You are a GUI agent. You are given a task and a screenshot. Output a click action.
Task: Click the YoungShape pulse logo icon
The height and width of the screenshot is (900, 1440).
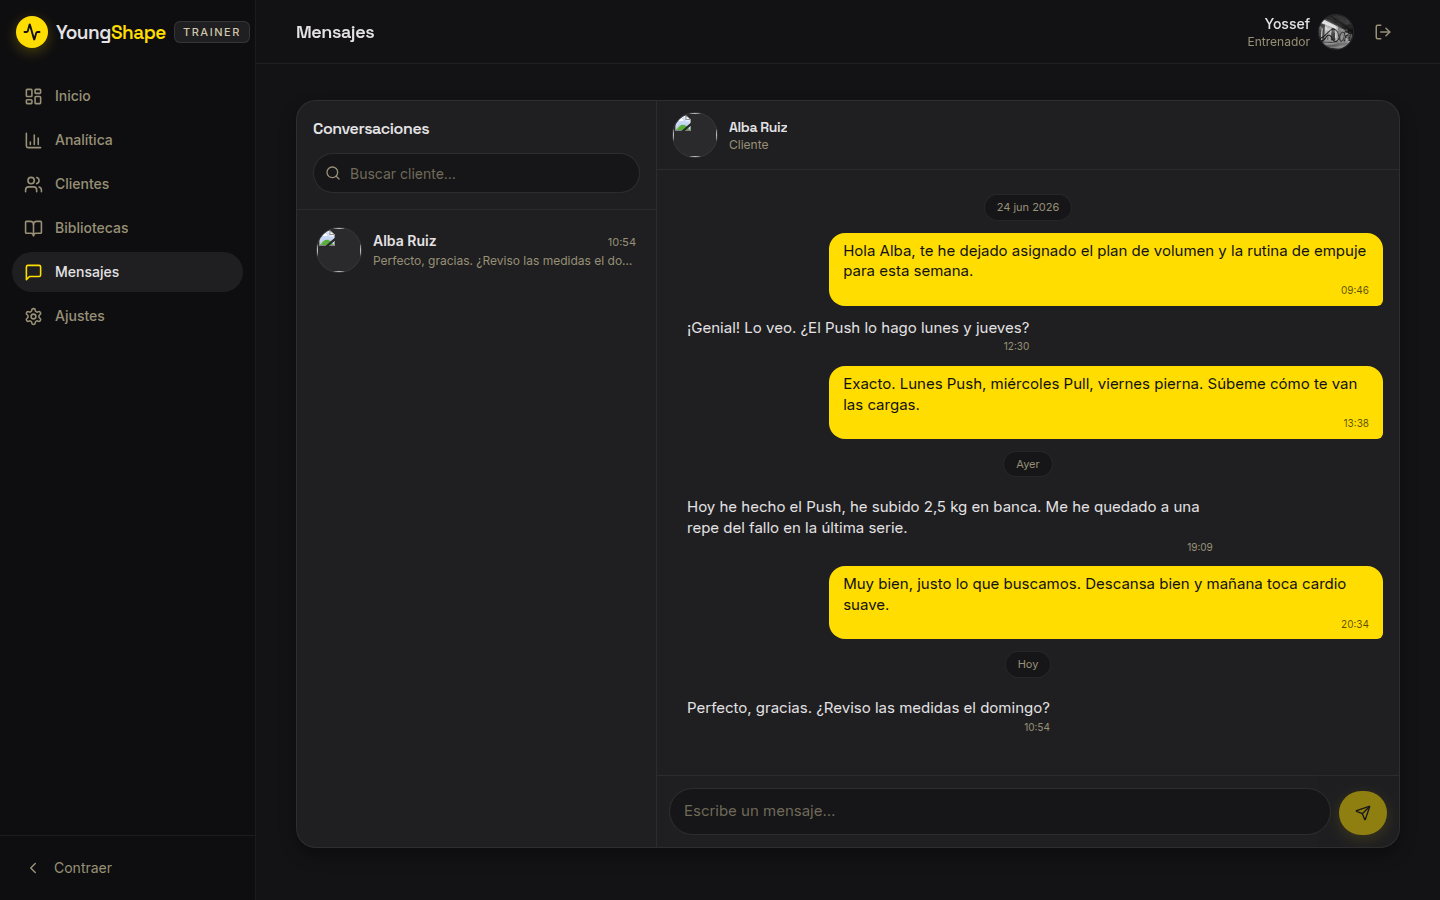click(32, 32)
